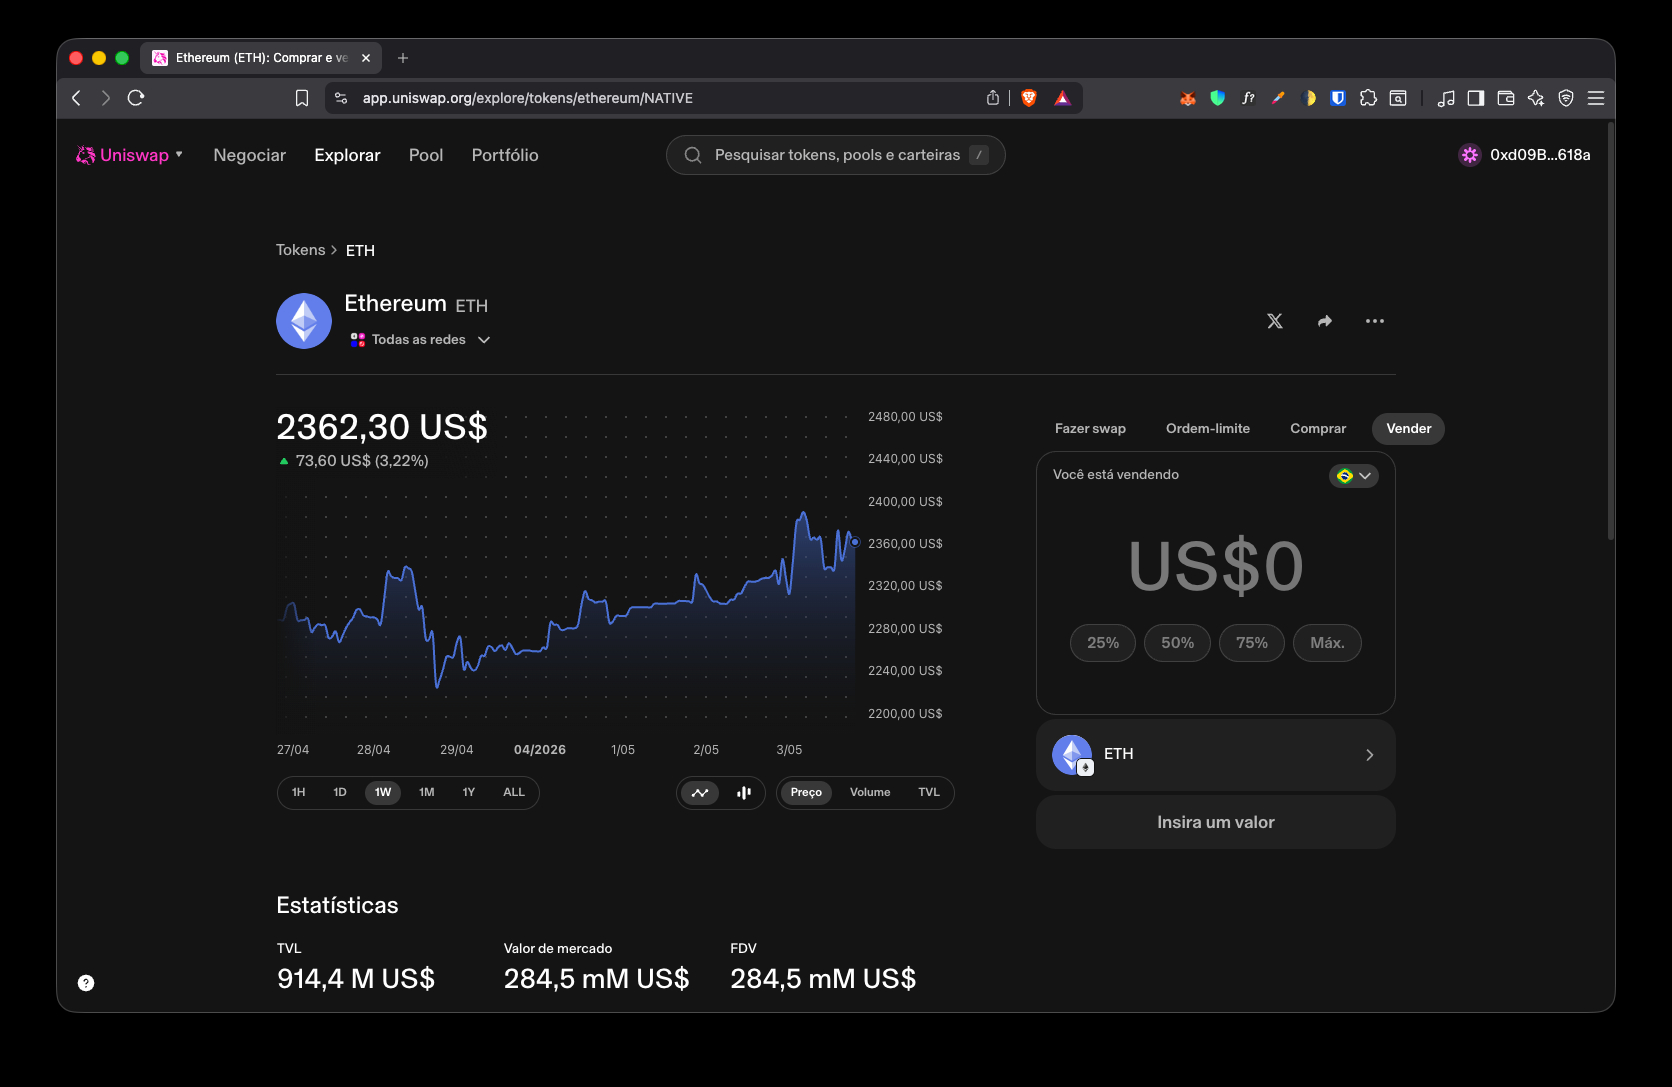Open the Leo AI sparkle icon

point(1536,98)
